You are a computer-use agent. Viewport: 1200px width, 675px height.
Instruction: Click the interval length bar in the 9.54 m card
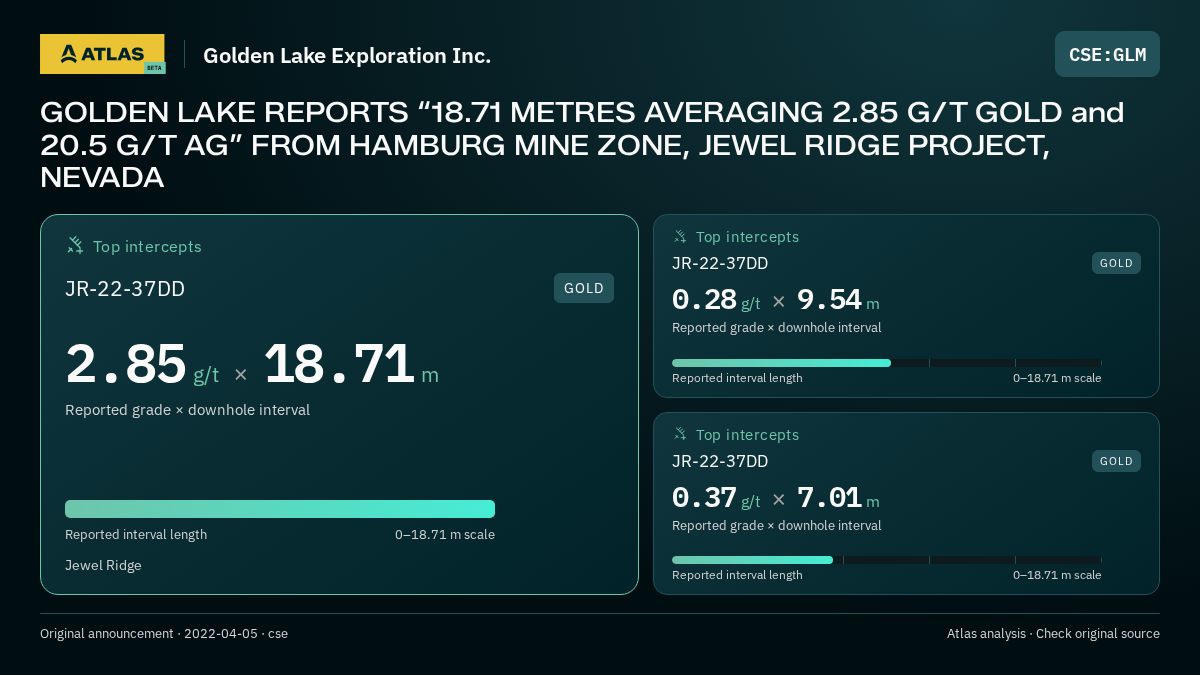886,363
